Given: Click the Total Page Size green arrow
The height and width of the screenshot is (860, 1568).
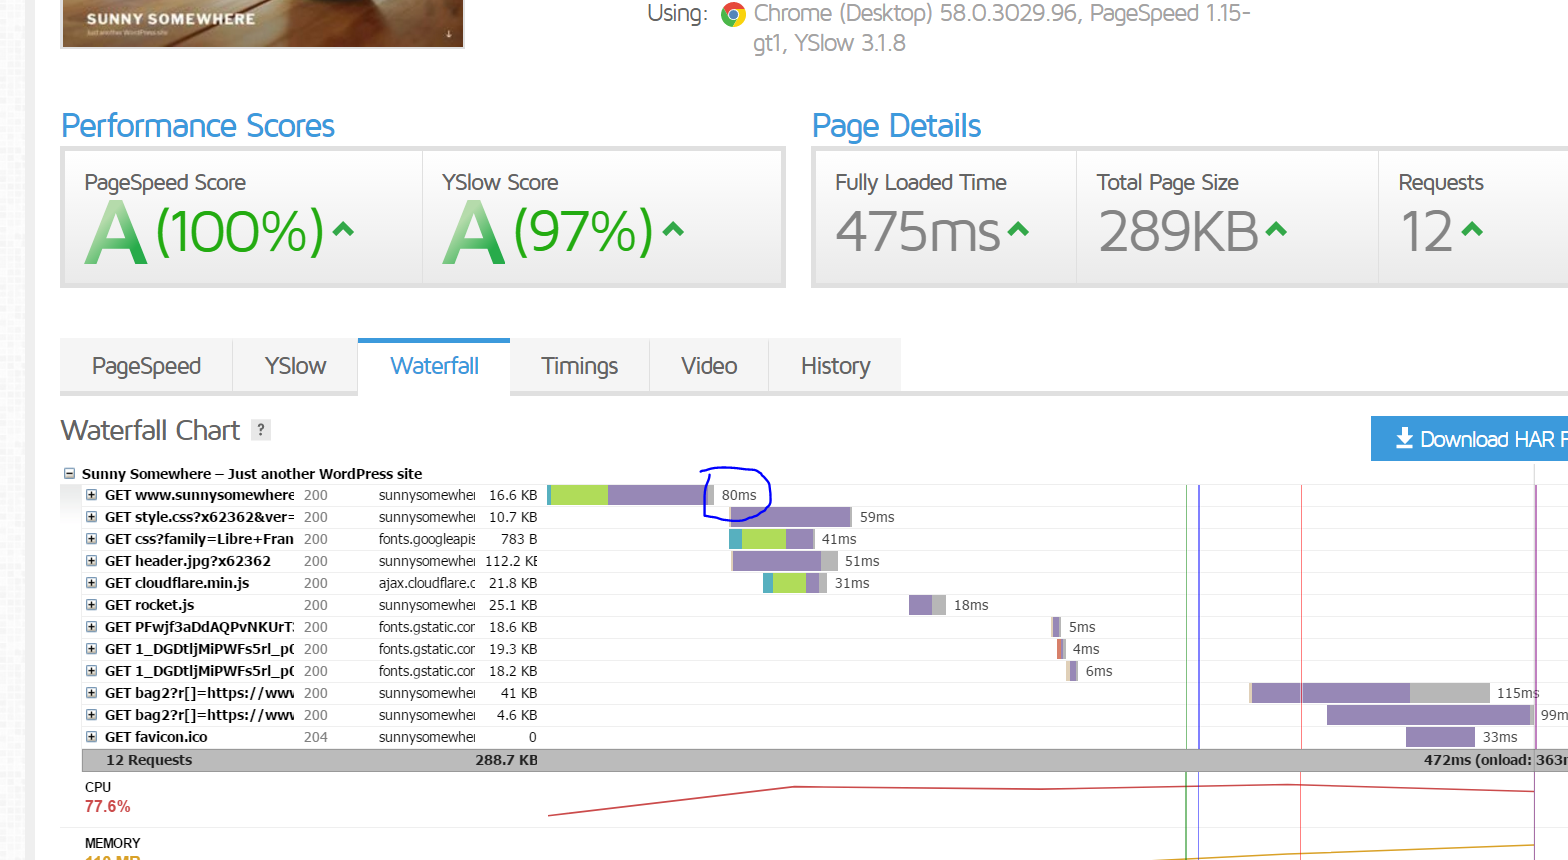Looking at the screenshot, I should [1276, 229].
